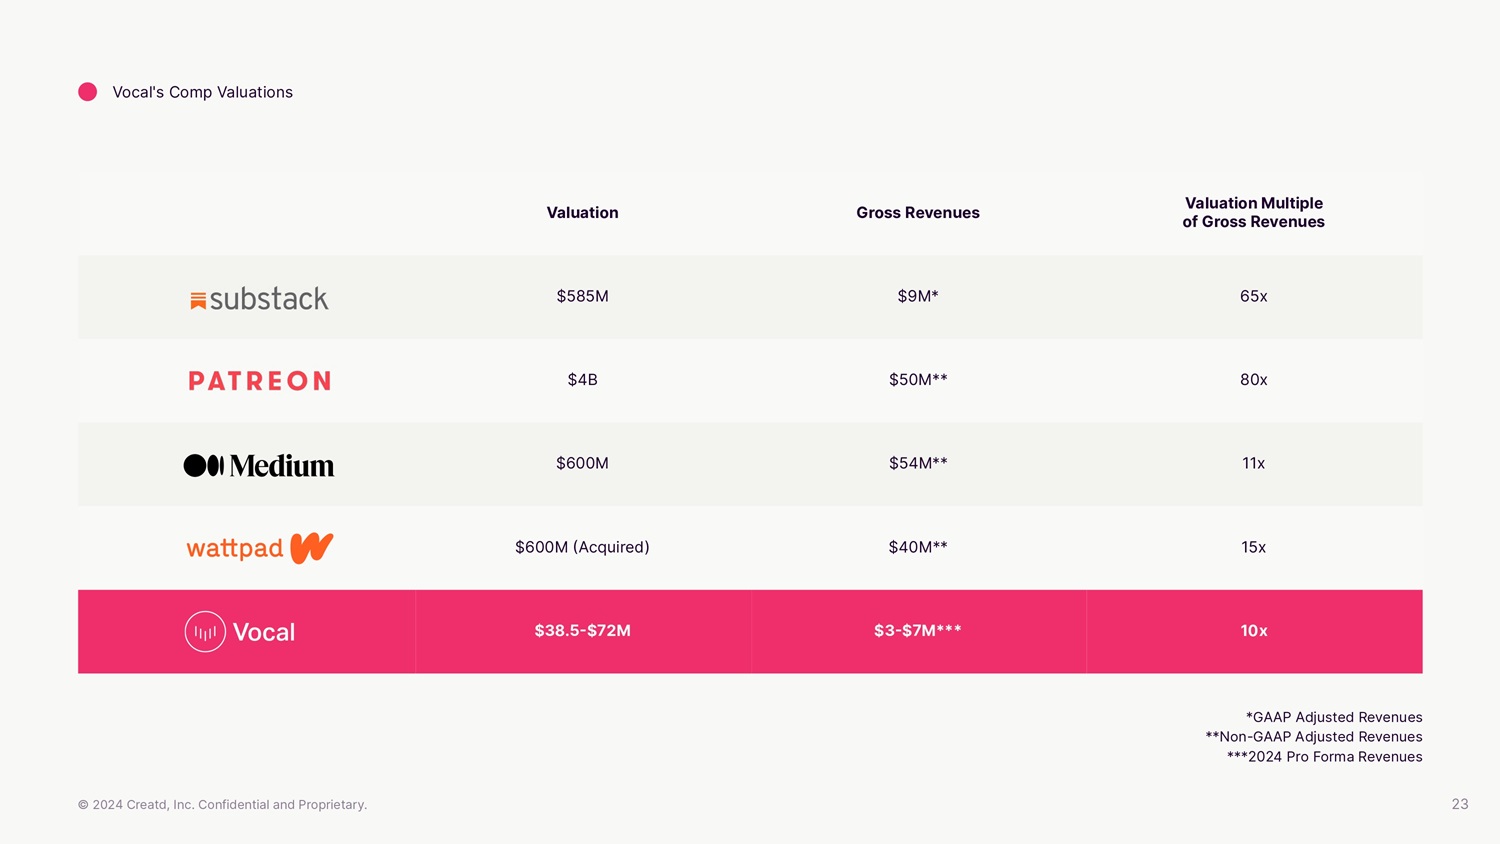1500x844 pixels.
Task: Click Vocal's $38.5-$72M valuation cell
Action: pyautogui.click(x=582, y=631)
